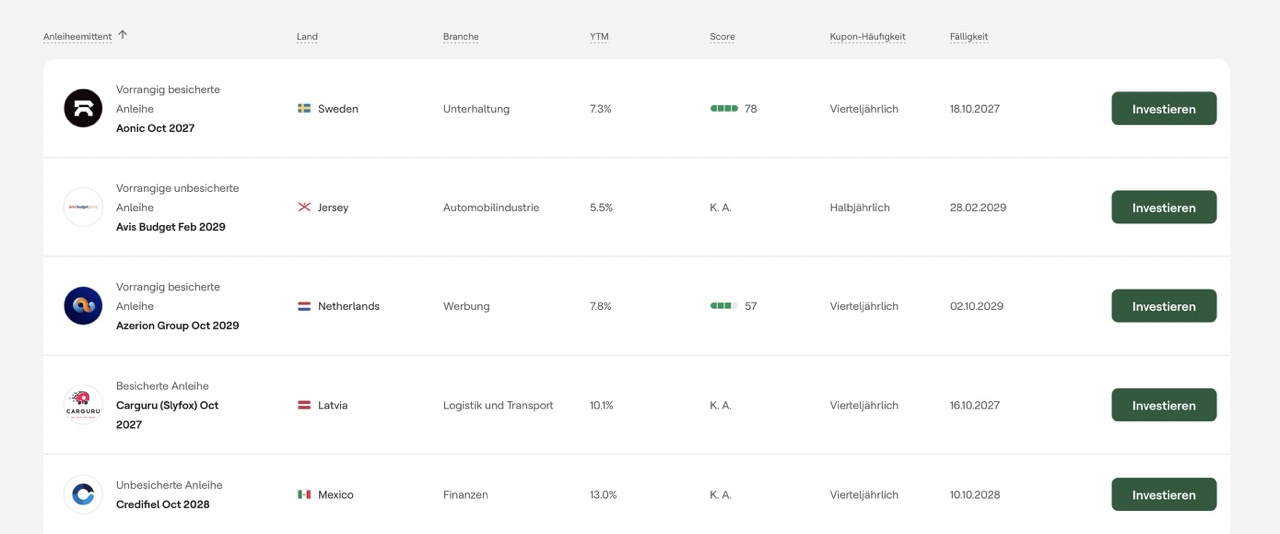Click the Aonic score bar showing 78
Screen dimensions: 1280x534
[x=724, y=108]
